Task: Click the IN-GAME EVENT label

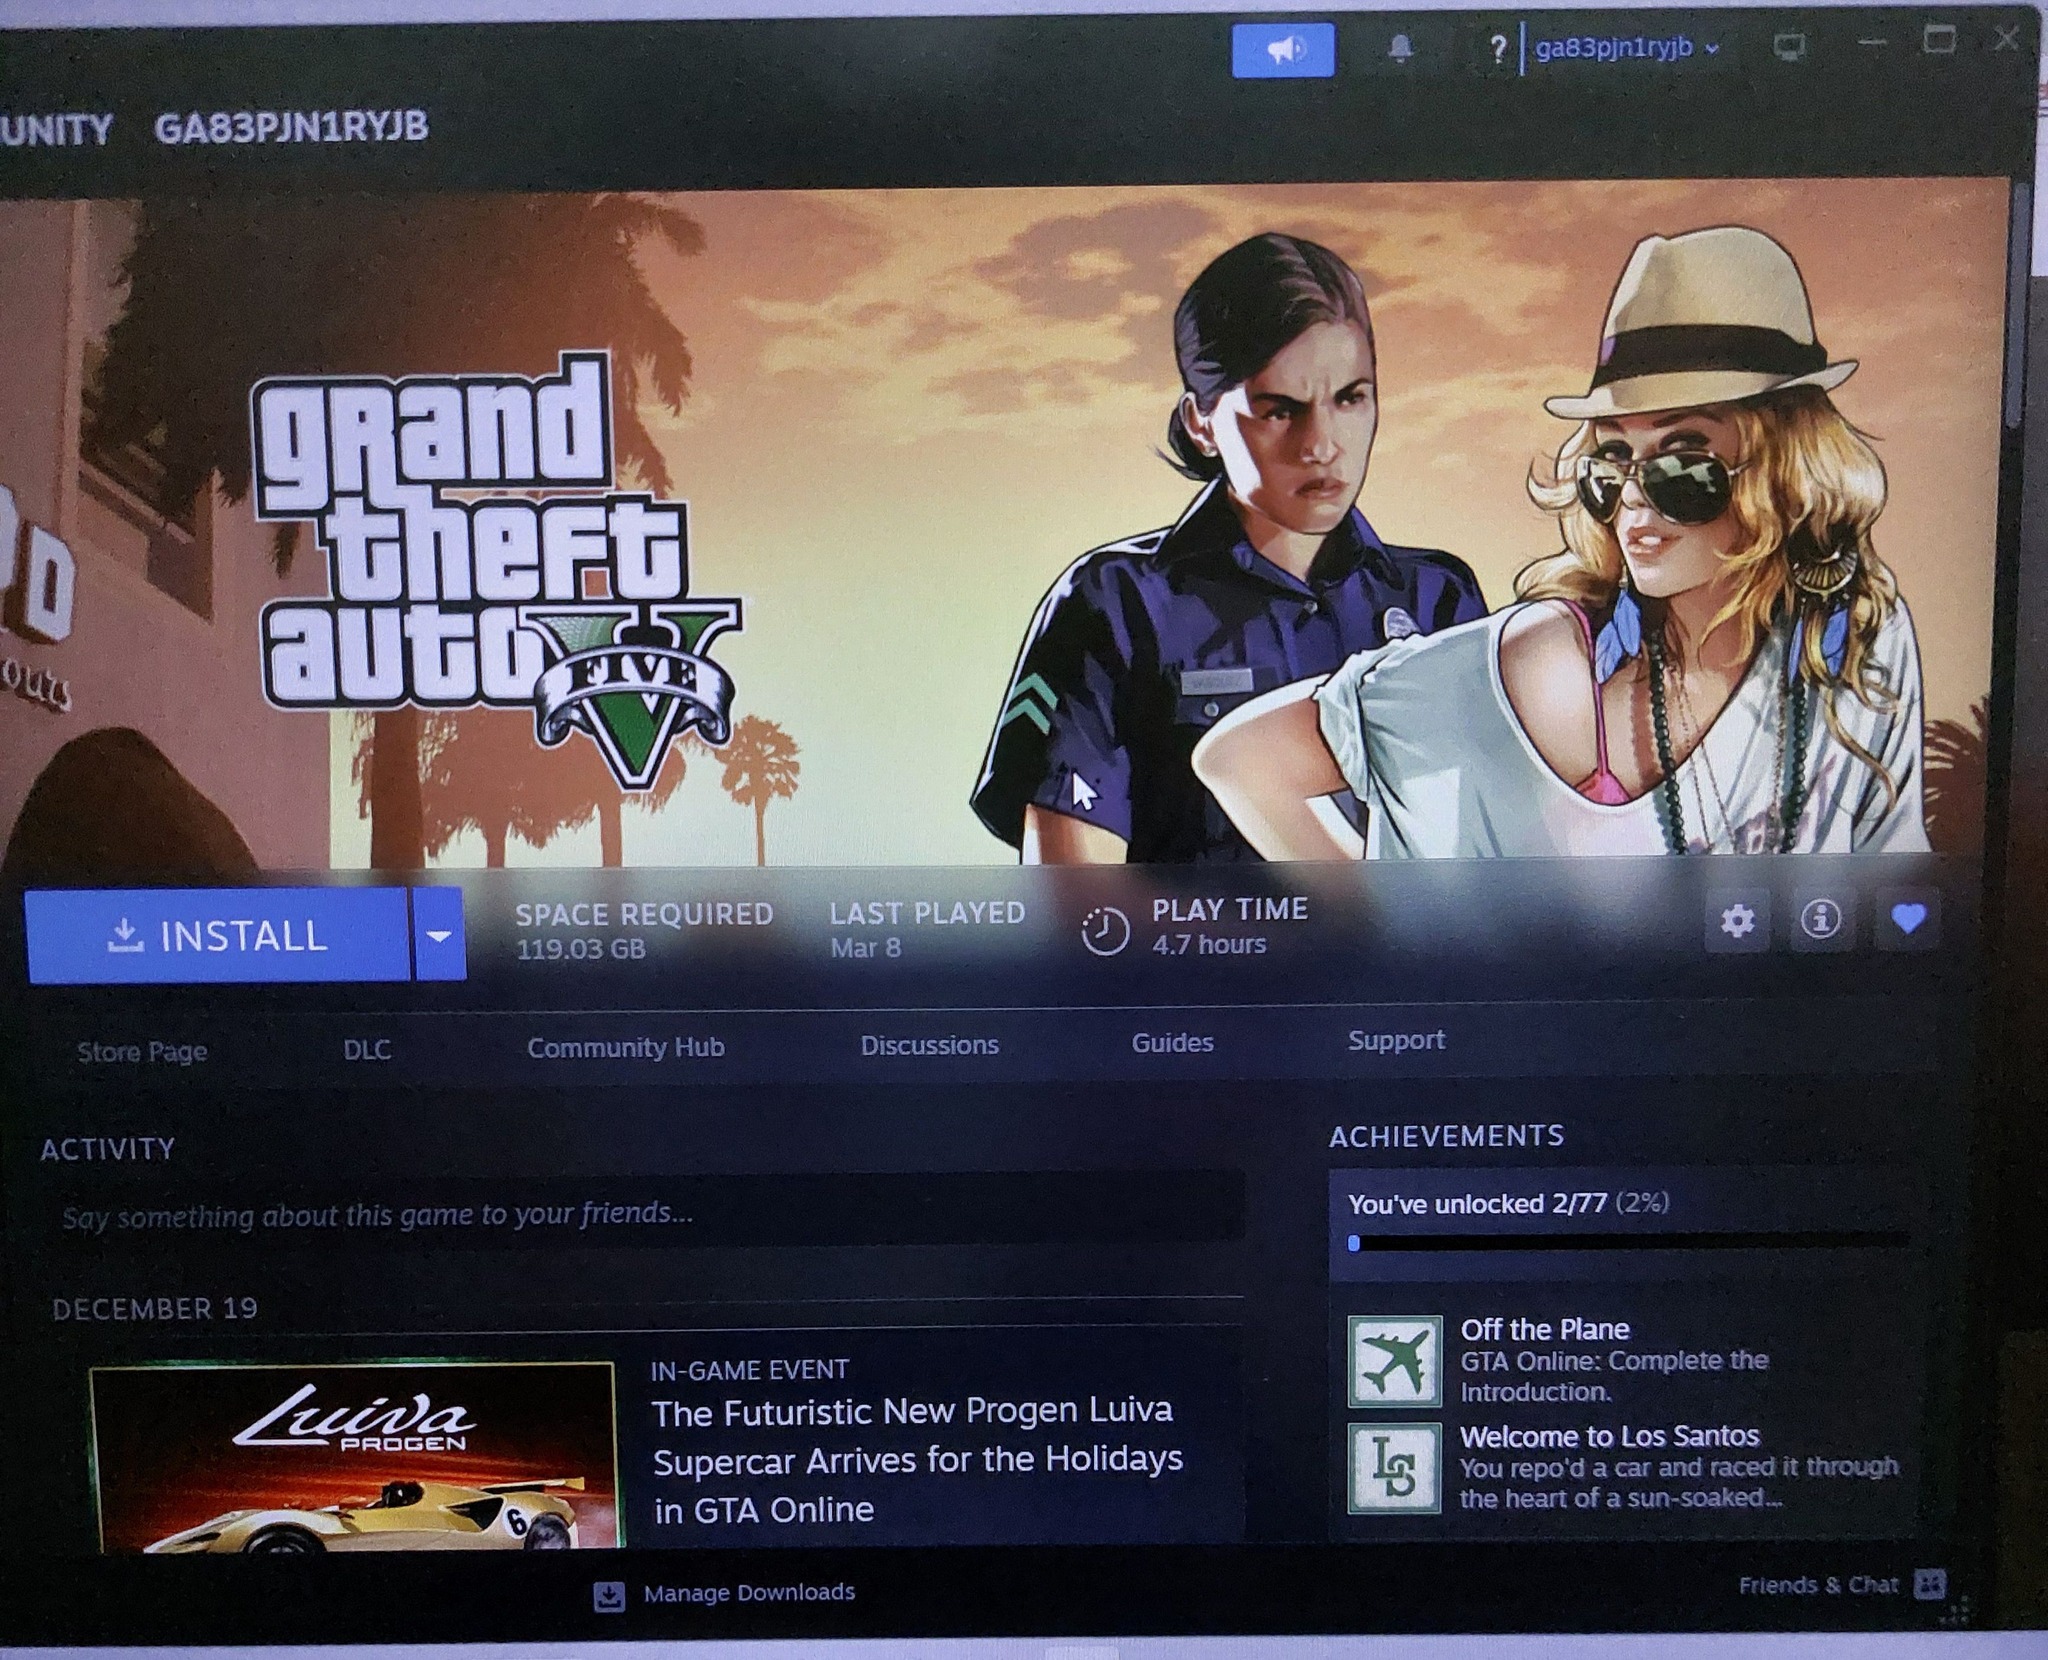Action: (x=750, y=1369)
